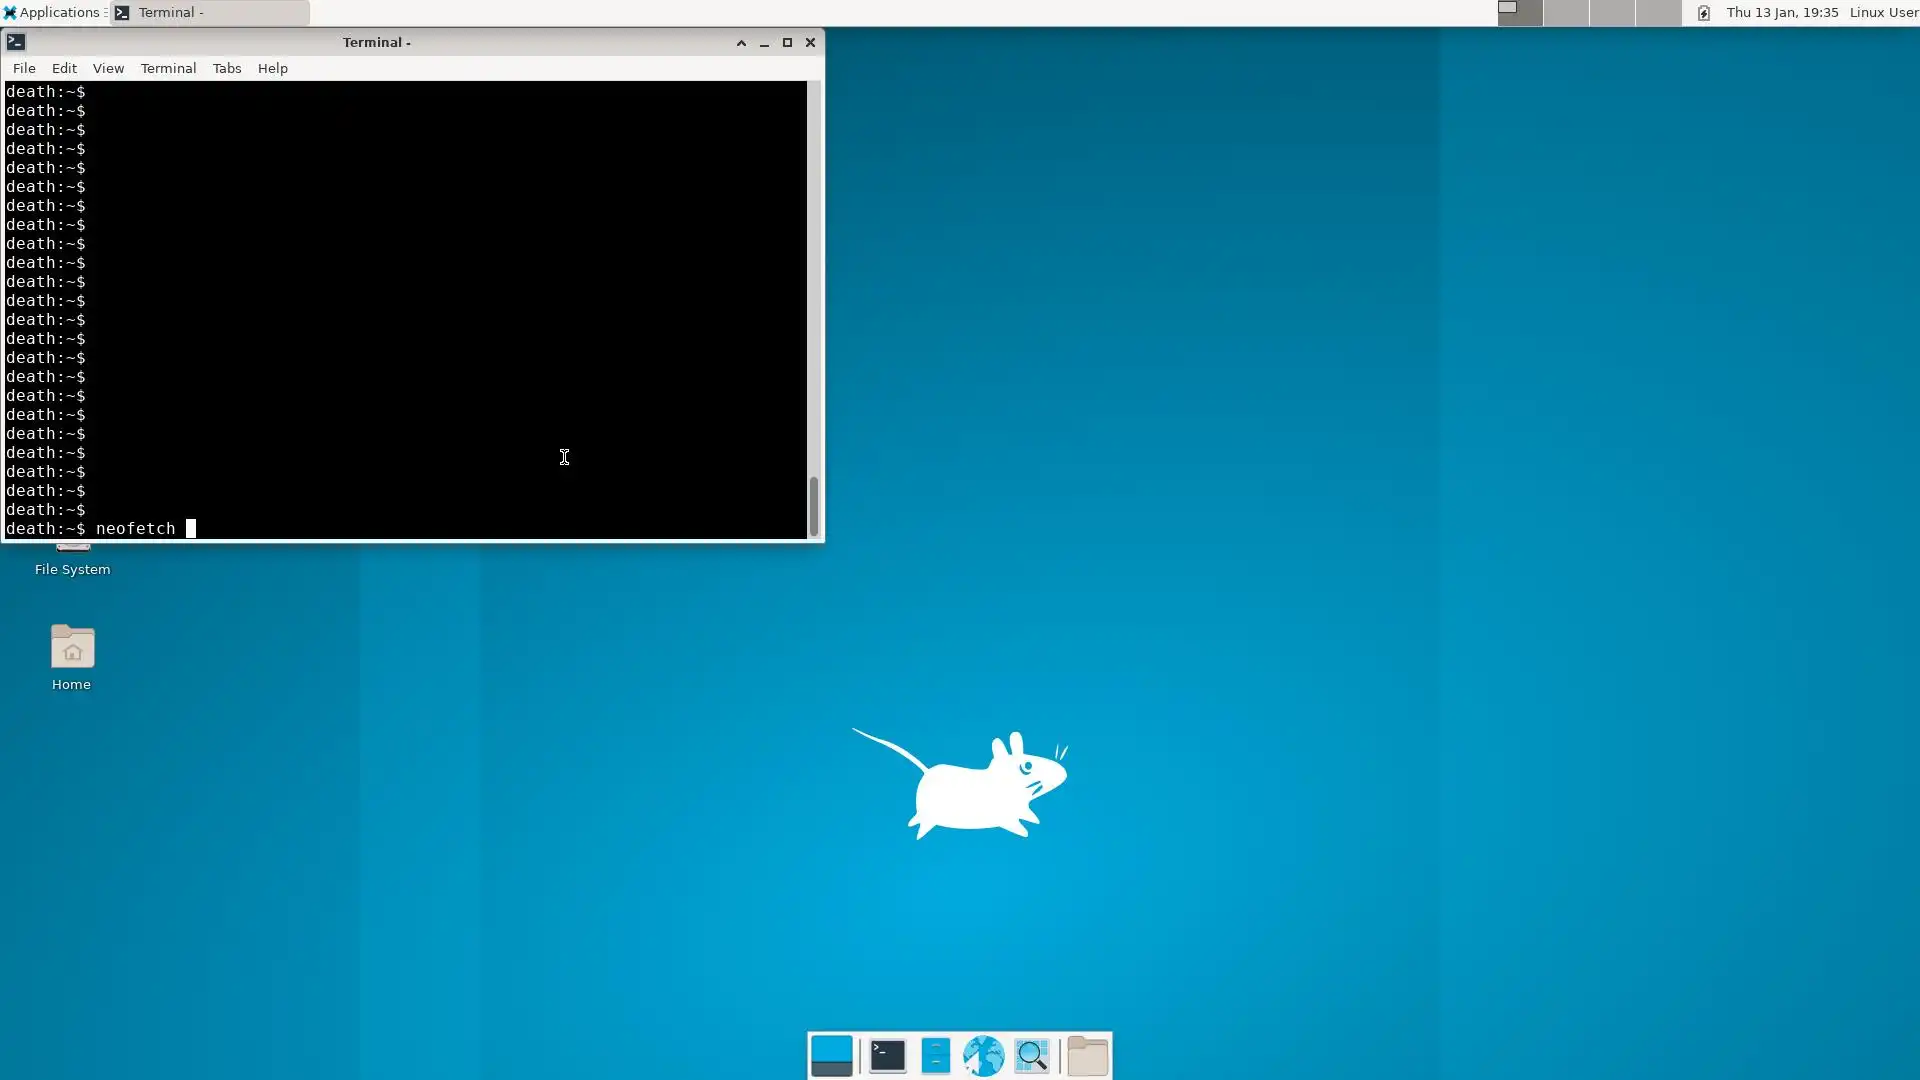This screenshot has width=1920, height=1080.
Task: Click the Show Desktop dock icon
Action: tap(831, 1055)
